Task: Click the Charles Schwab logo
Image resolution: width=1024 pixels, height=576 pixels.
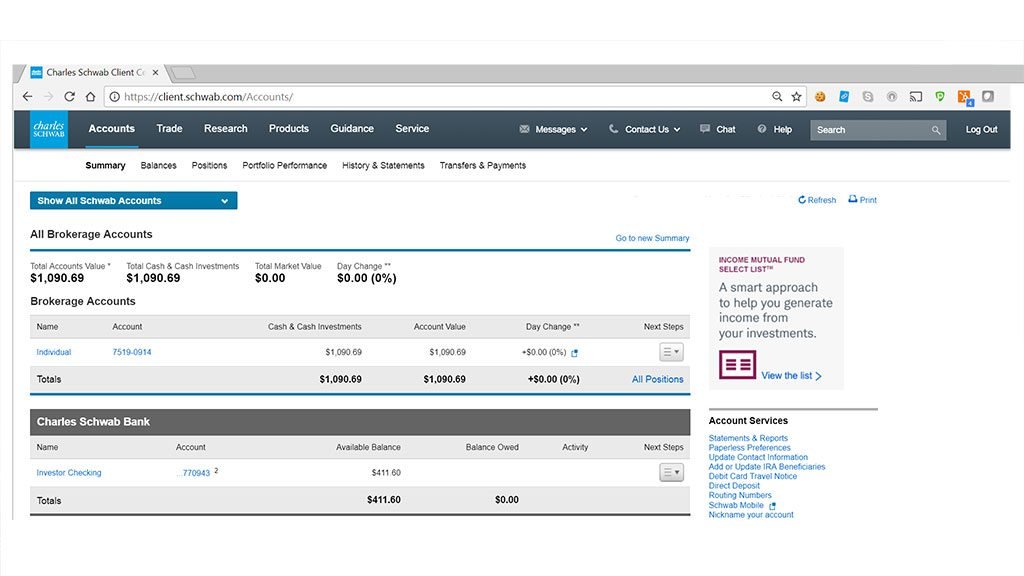Action: tap(49, 129)
